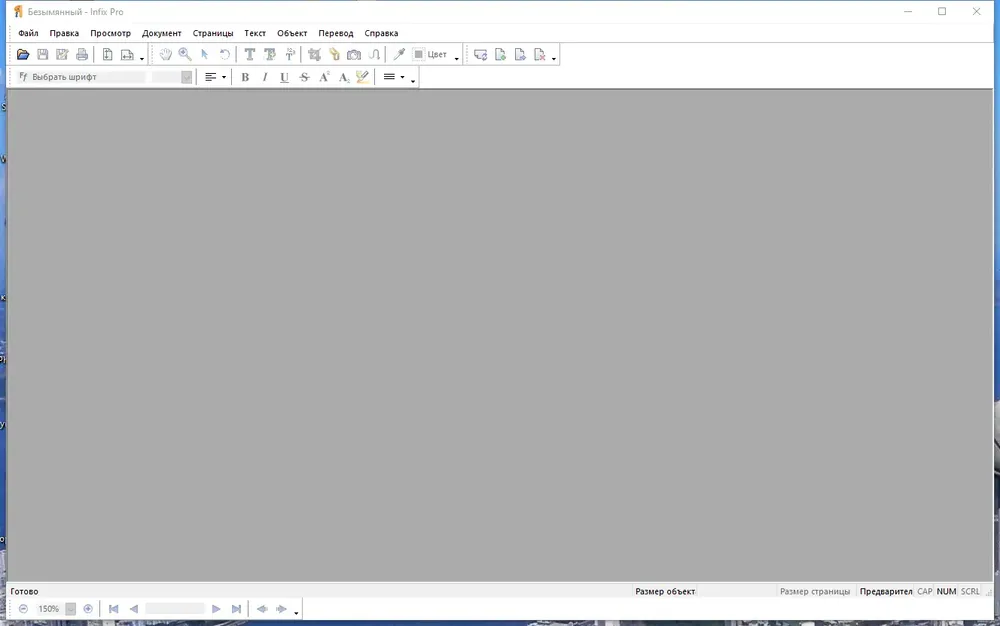Click the next view forward arrow
The image size is (1000, 626).
coord(281,609)
